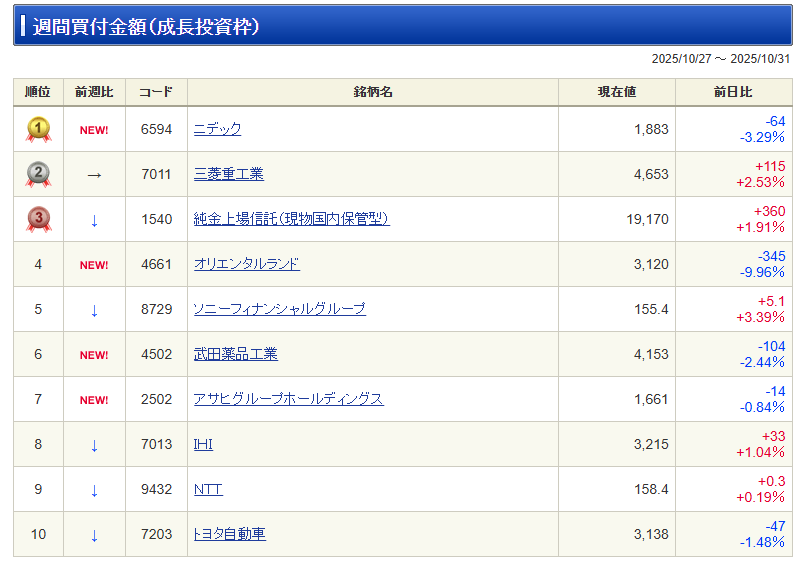Screen dimensions: 810x561
Task: Click the current price 3,215
Action: pos(651,444)
